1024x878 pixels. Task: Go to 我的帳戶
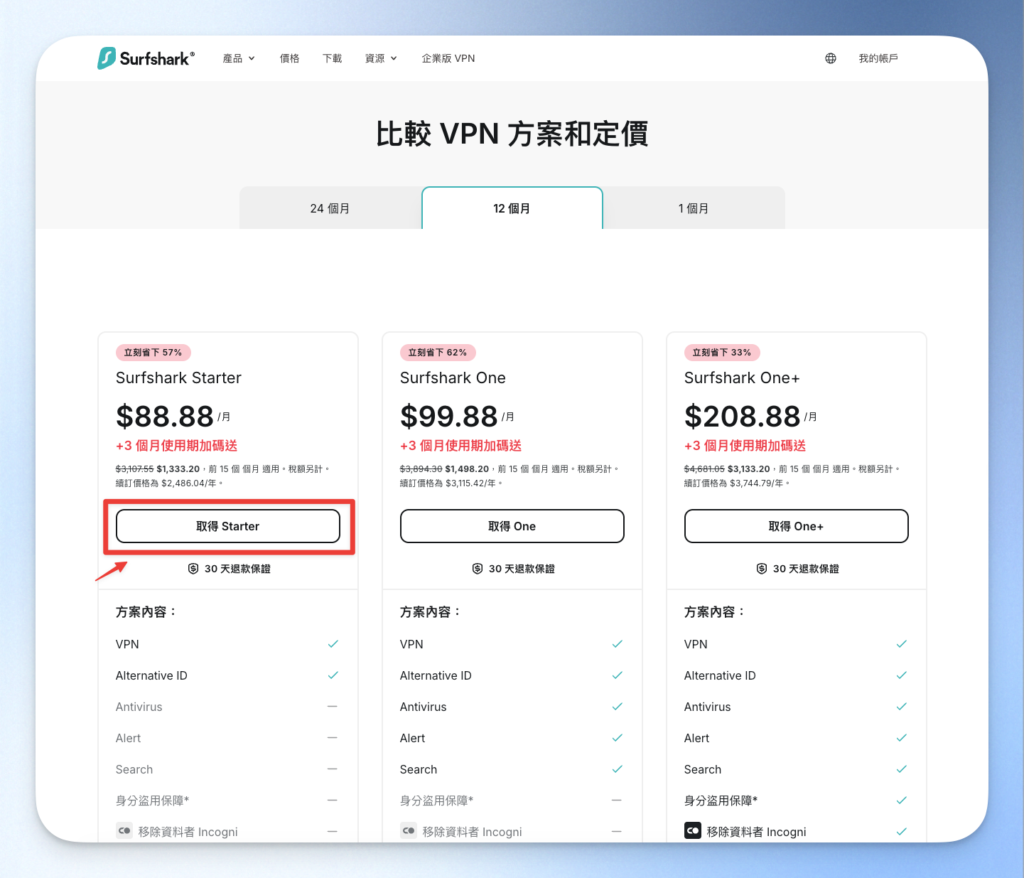coord(878,58)
